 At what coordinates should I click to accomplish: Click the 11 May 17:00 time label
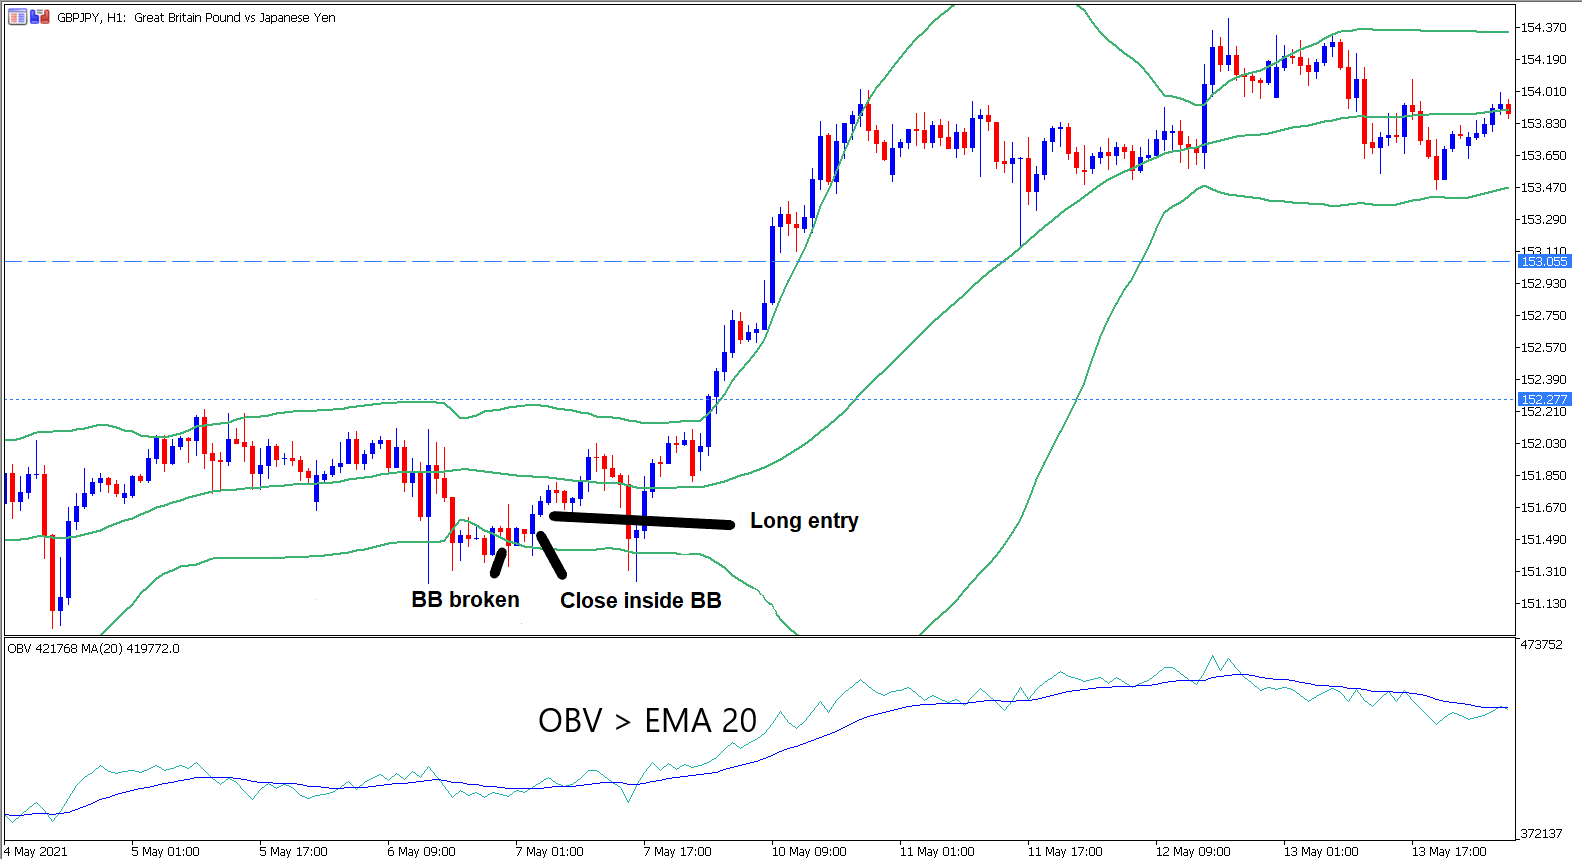(x=1064, y=851)
